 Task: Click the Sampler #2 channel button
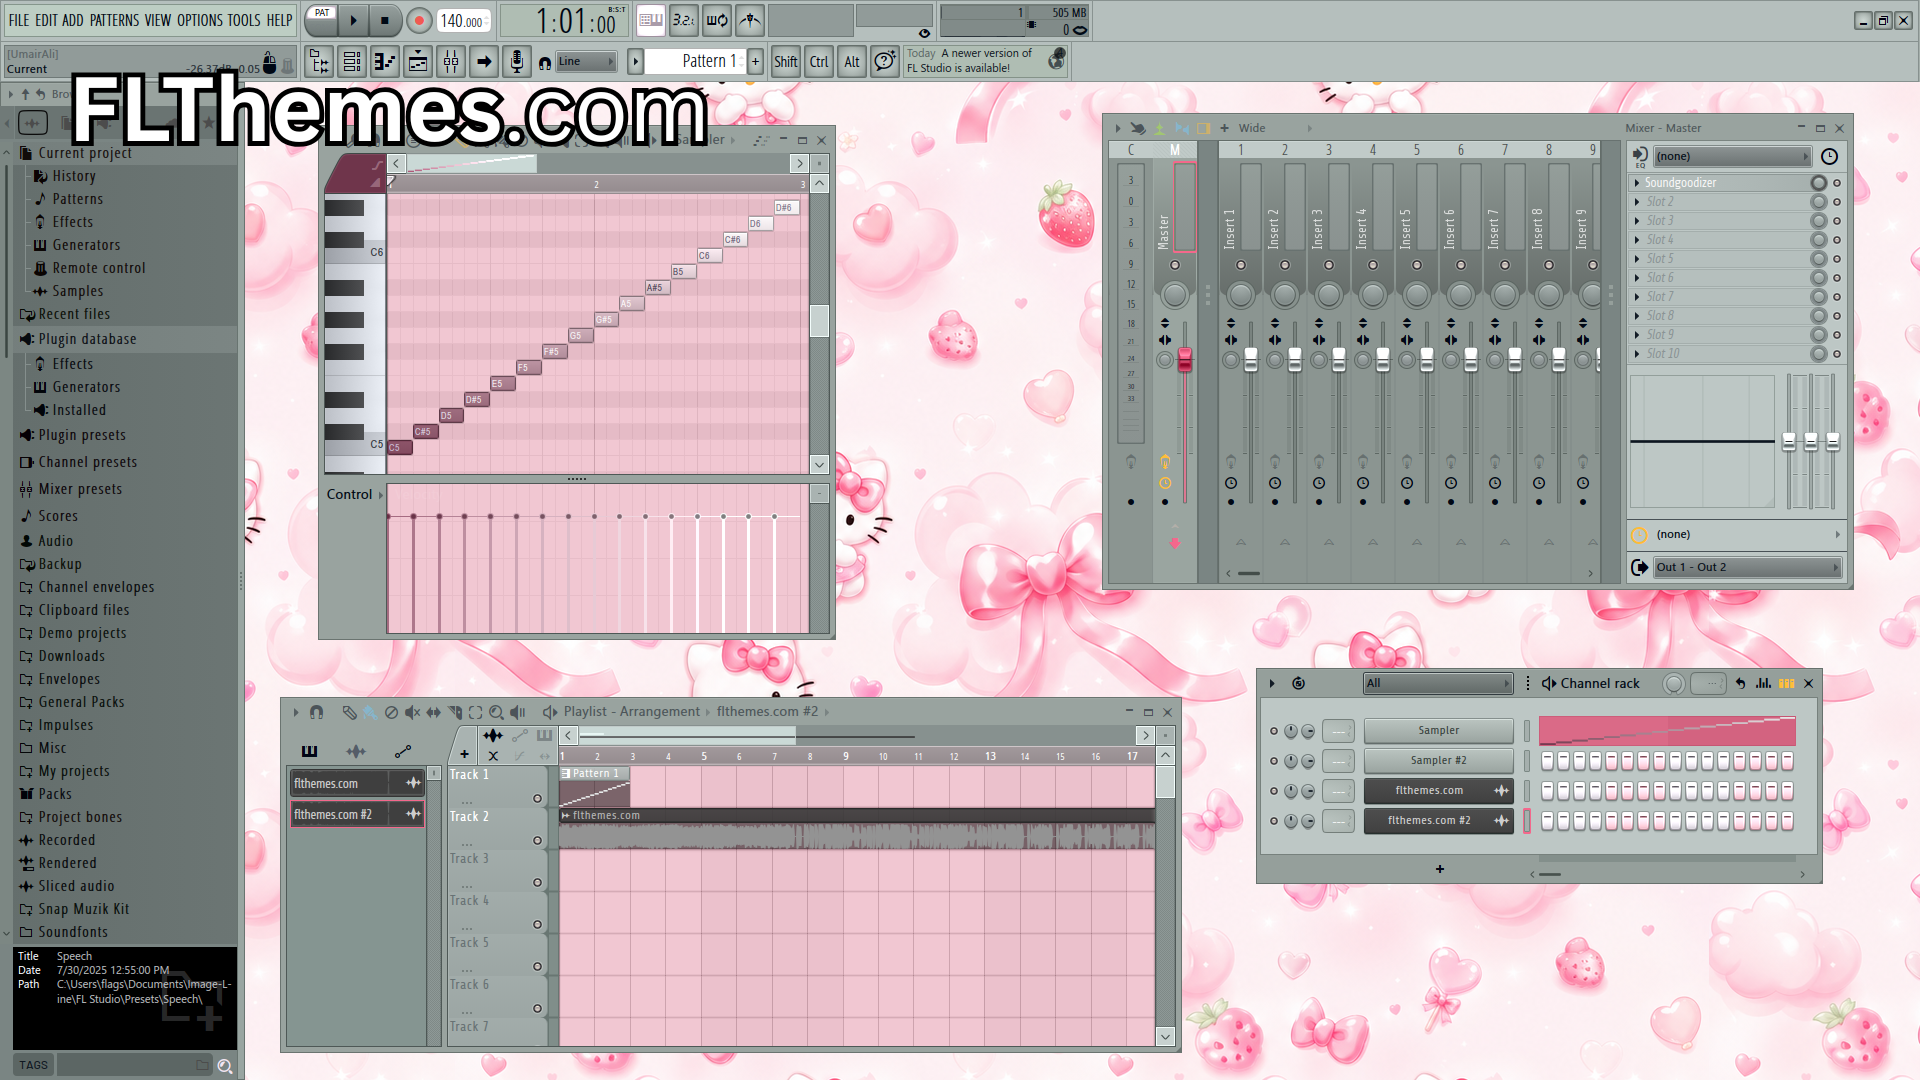tap(1438, 761)
